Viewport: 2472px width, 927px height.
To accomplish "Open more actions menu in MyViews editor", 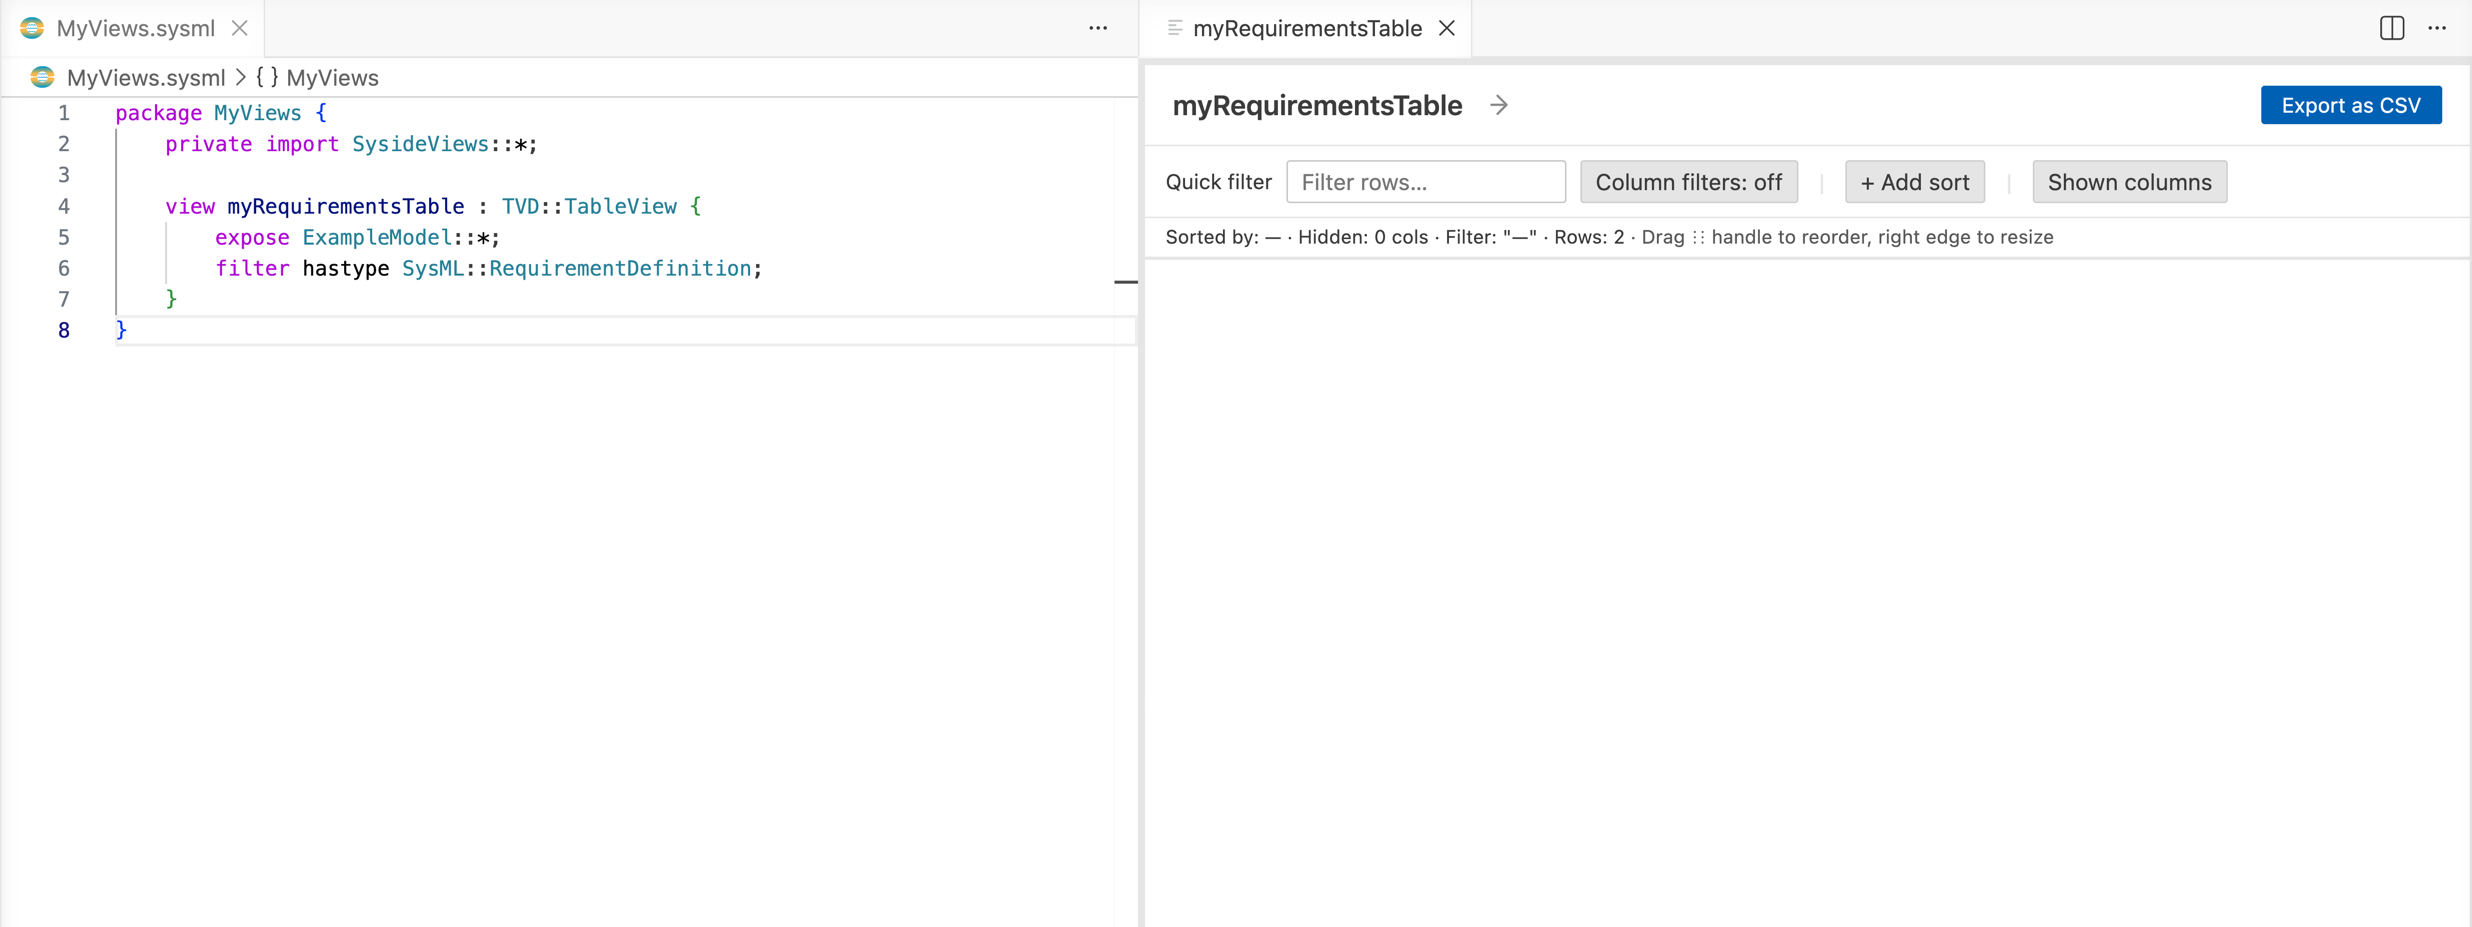I will (x=1098, y=28).
